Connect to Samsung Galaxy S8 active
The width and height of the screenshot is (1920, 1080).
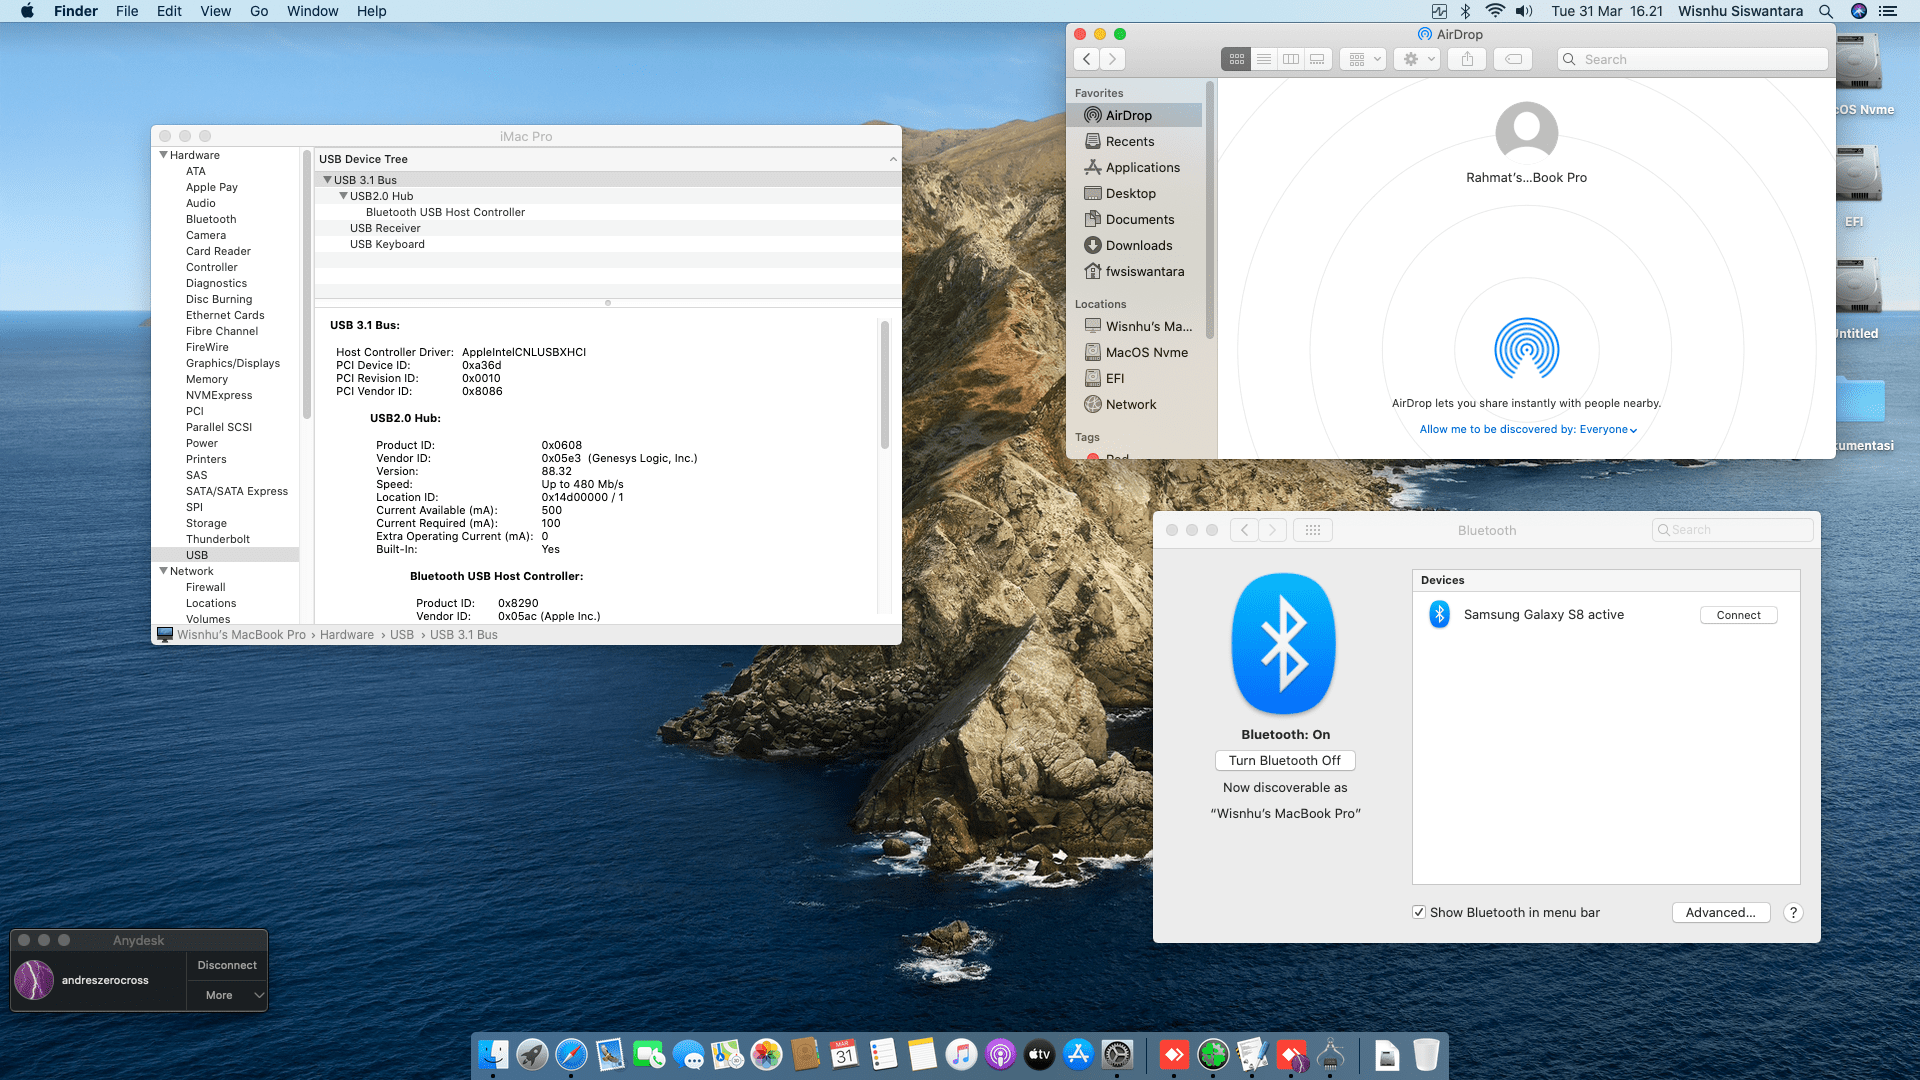[1738, 615]
